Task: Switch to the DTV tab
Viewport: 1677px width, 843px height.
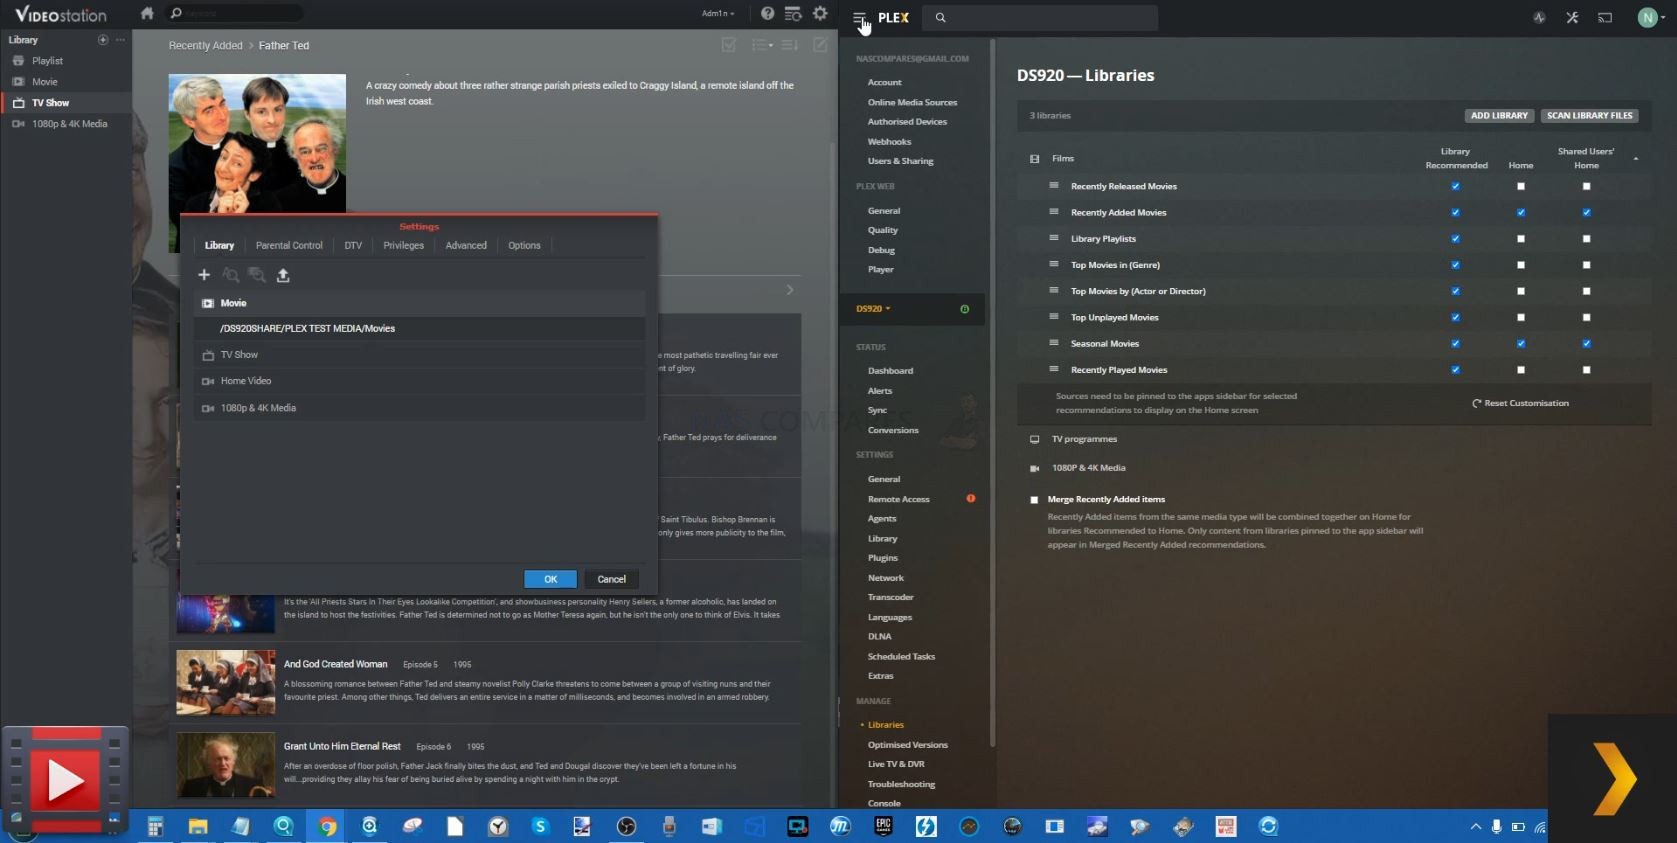Action: 353,245
